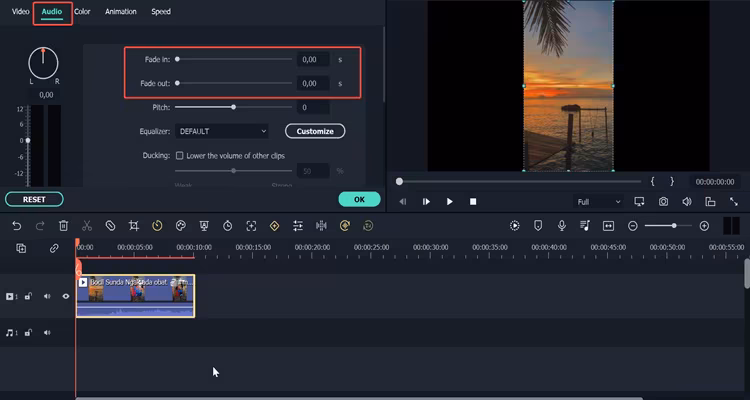Image resolution: width=750 pixels, height=400 pixels.
Task: Click the Render Preview icon
Action: [515, 226]
